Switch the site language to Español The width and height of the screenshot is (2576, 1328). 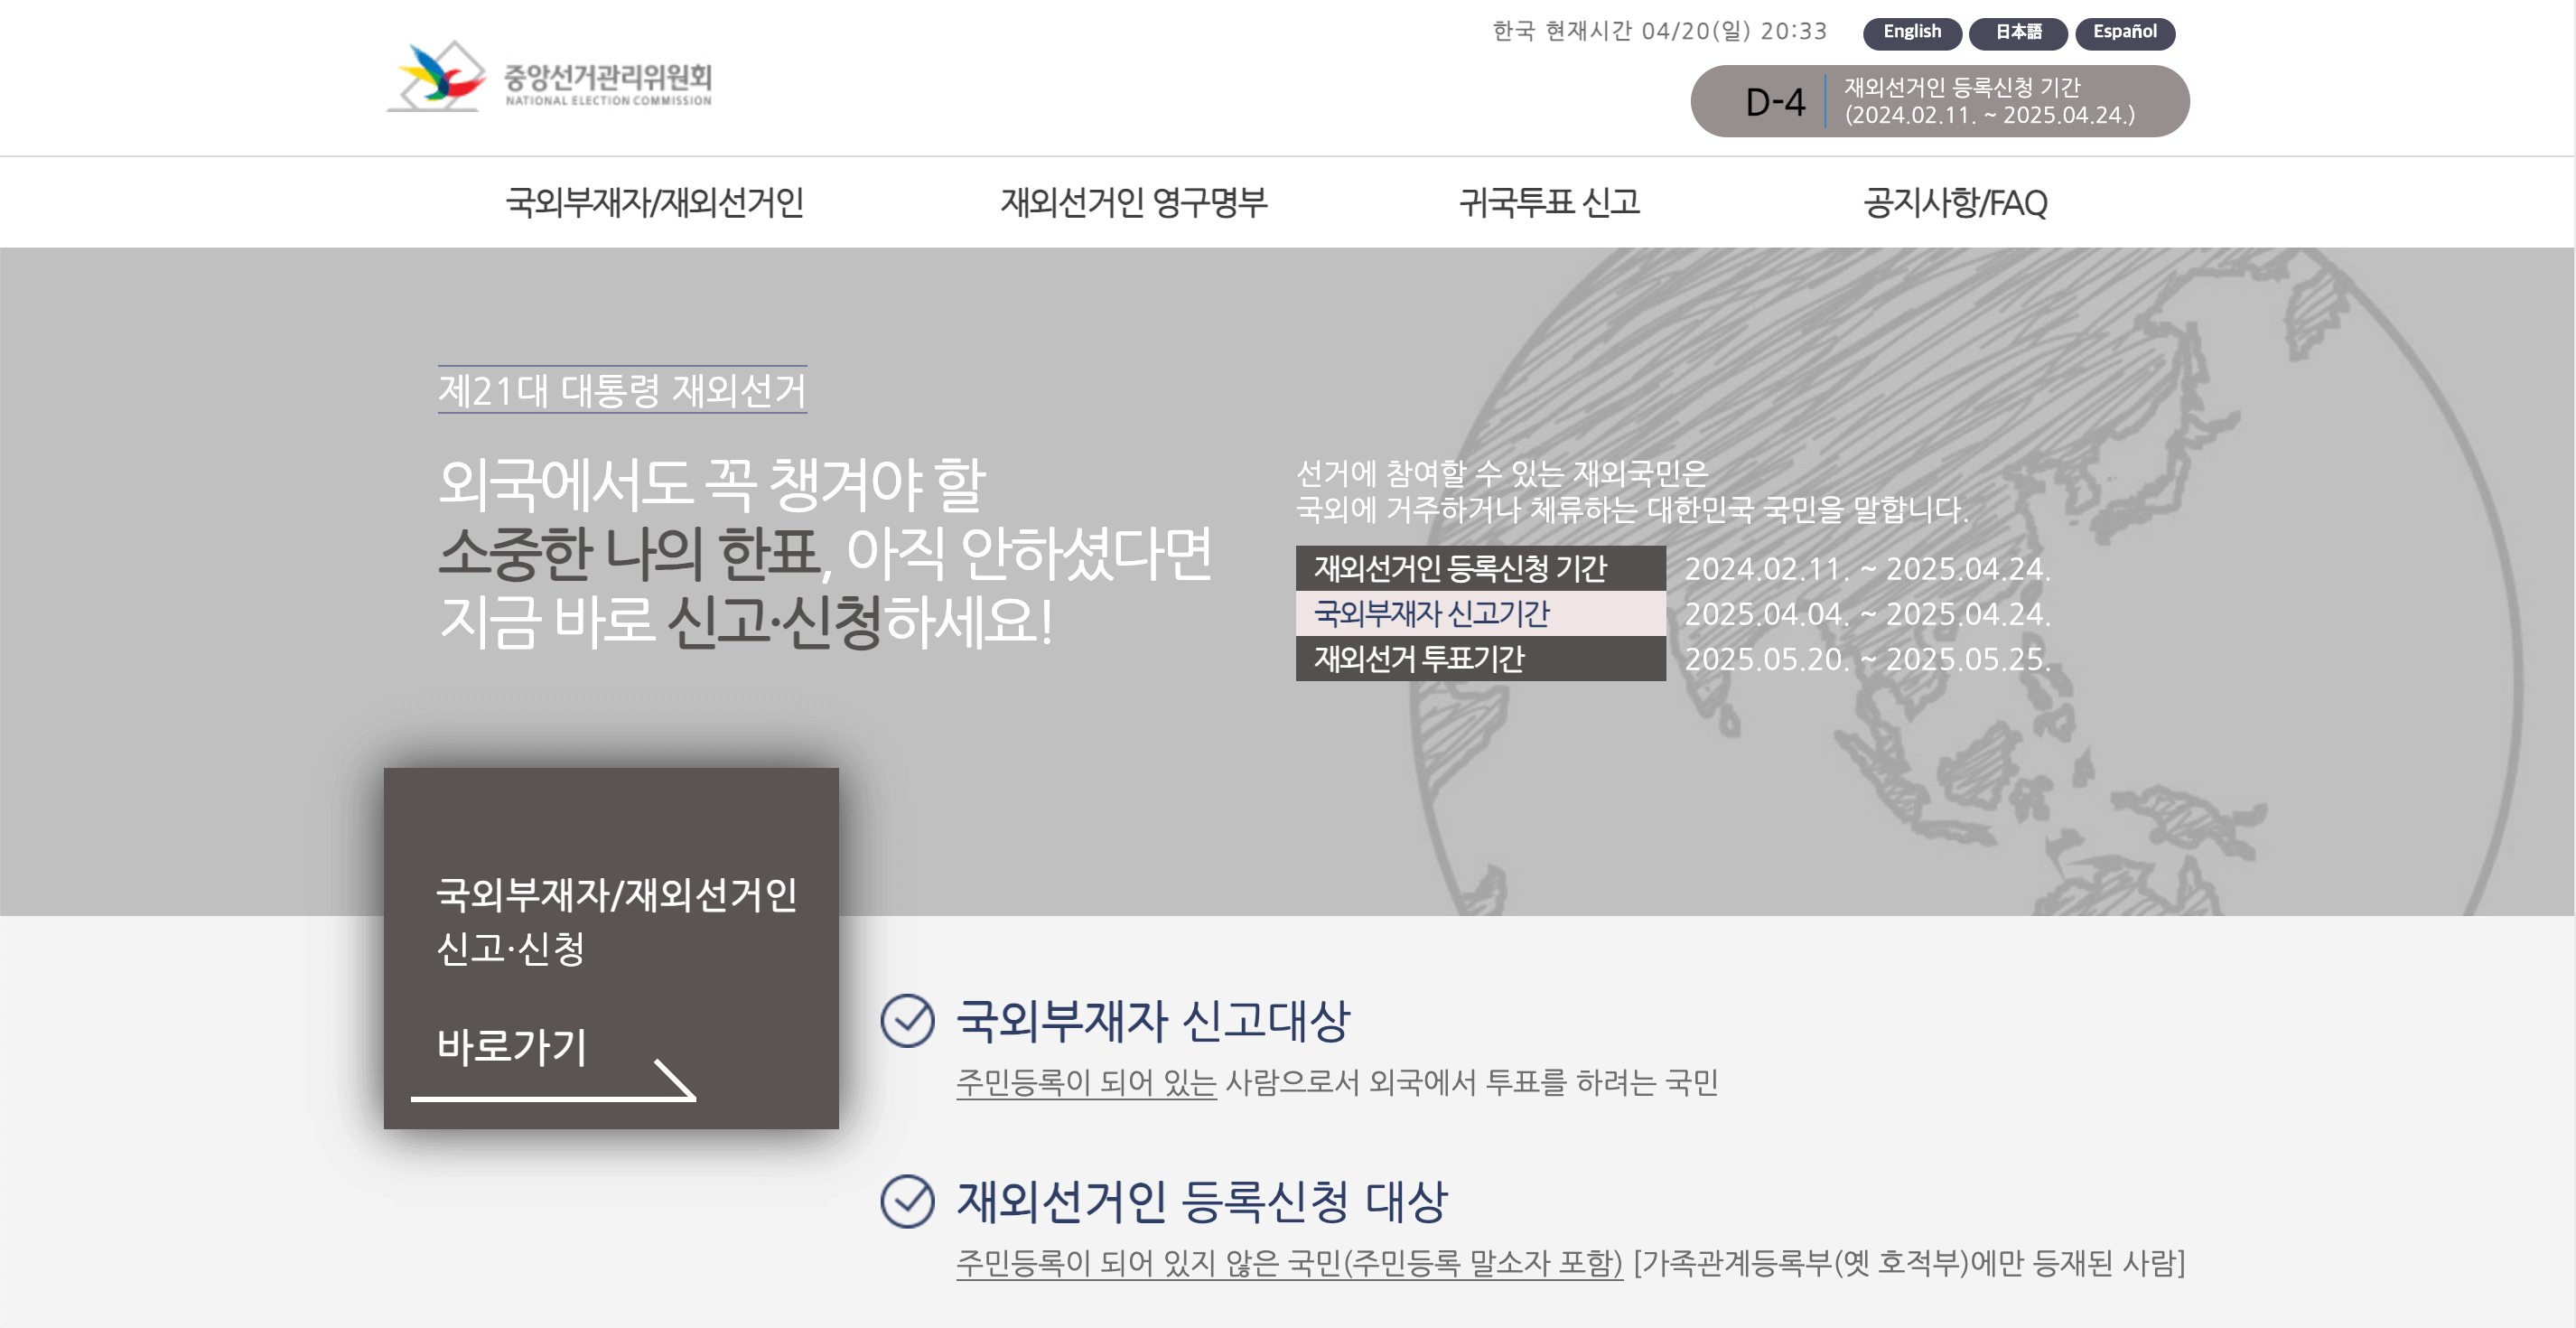(2125, 33)
